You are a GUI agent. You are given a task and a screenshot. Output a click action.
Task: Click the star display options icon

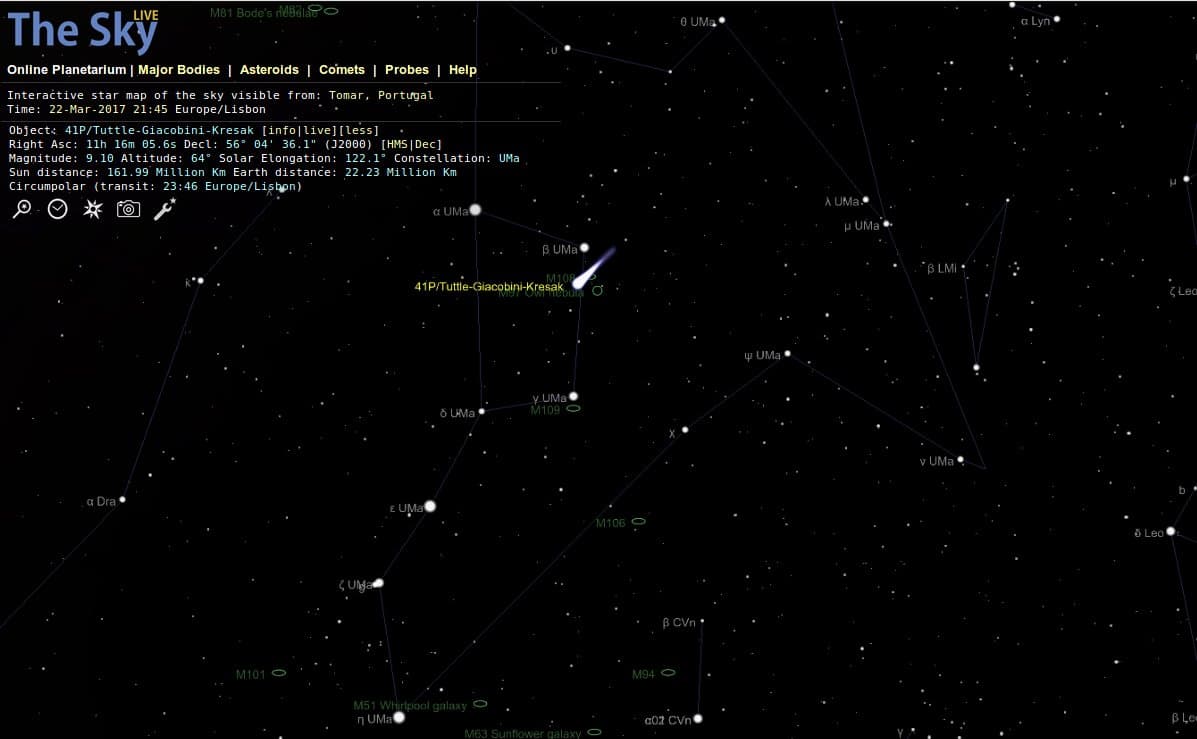click(92, 208)
